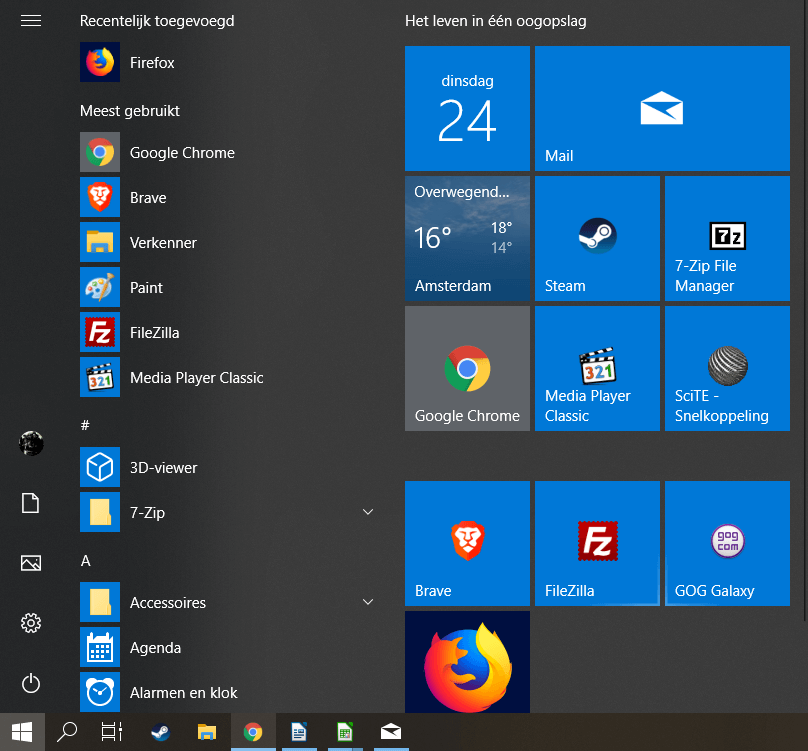Open Settings gear in start sidebar

(x=31, y=623)
